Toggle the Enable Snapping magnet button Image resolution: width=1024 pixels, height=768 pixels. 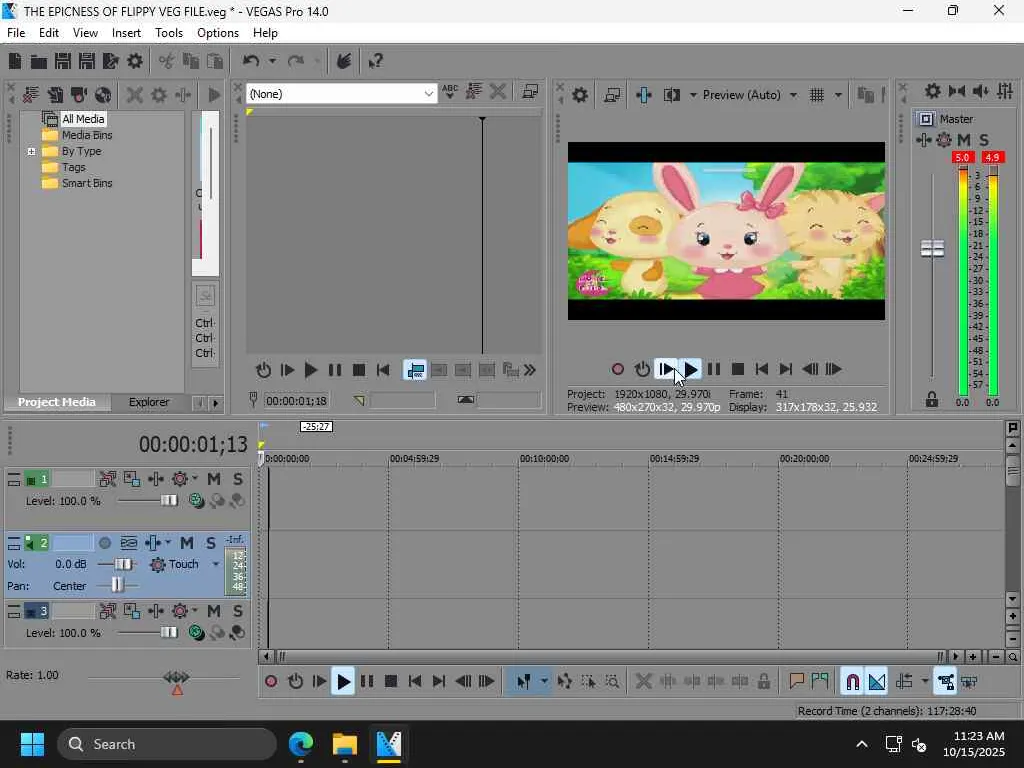pos(852,682)
